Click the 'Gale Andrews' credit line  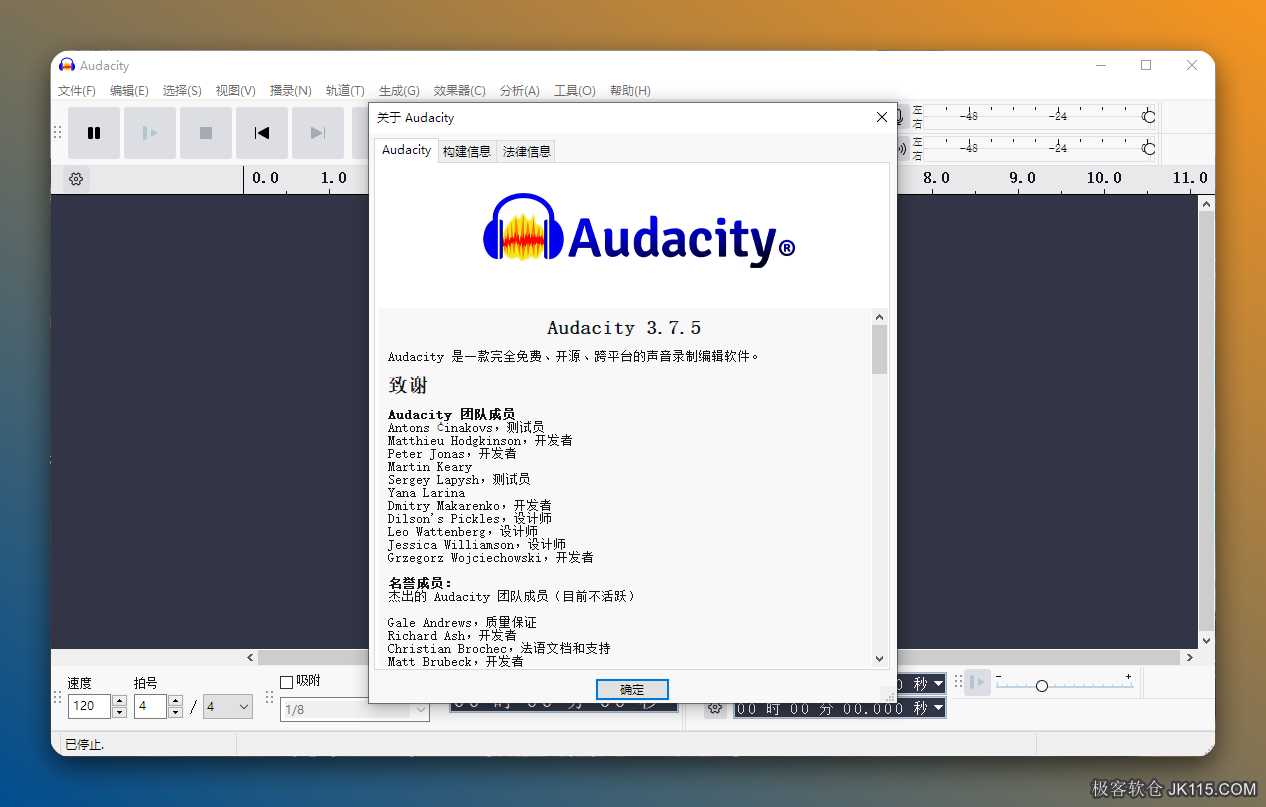(462, 622)
